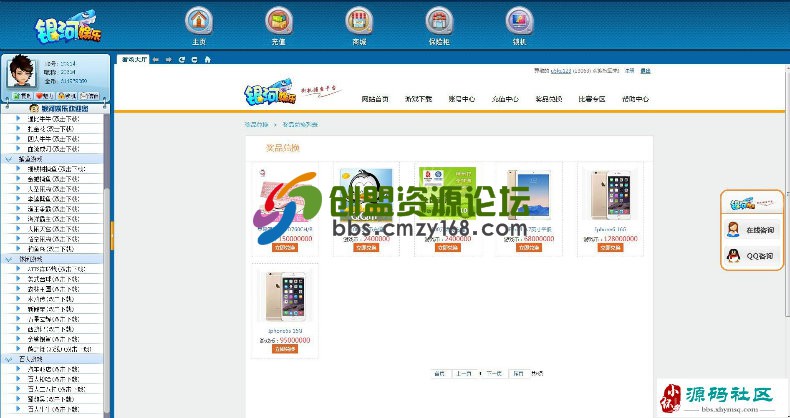Select the 游戏大厅 tab
790x418 pixels.
(x=133, y=59)
